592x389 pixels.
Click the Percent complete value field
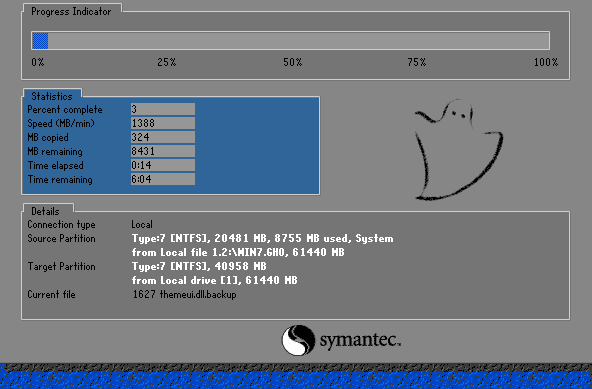pos(163,109)
